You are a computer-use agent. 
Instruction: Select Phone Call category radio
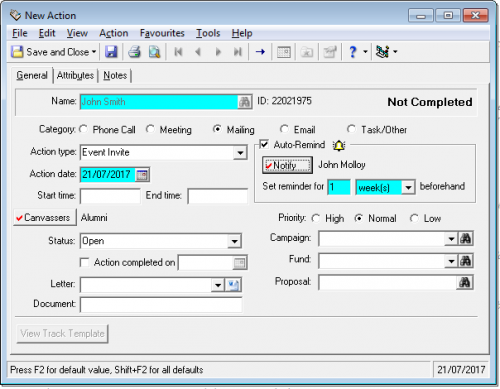coord(84,129)
